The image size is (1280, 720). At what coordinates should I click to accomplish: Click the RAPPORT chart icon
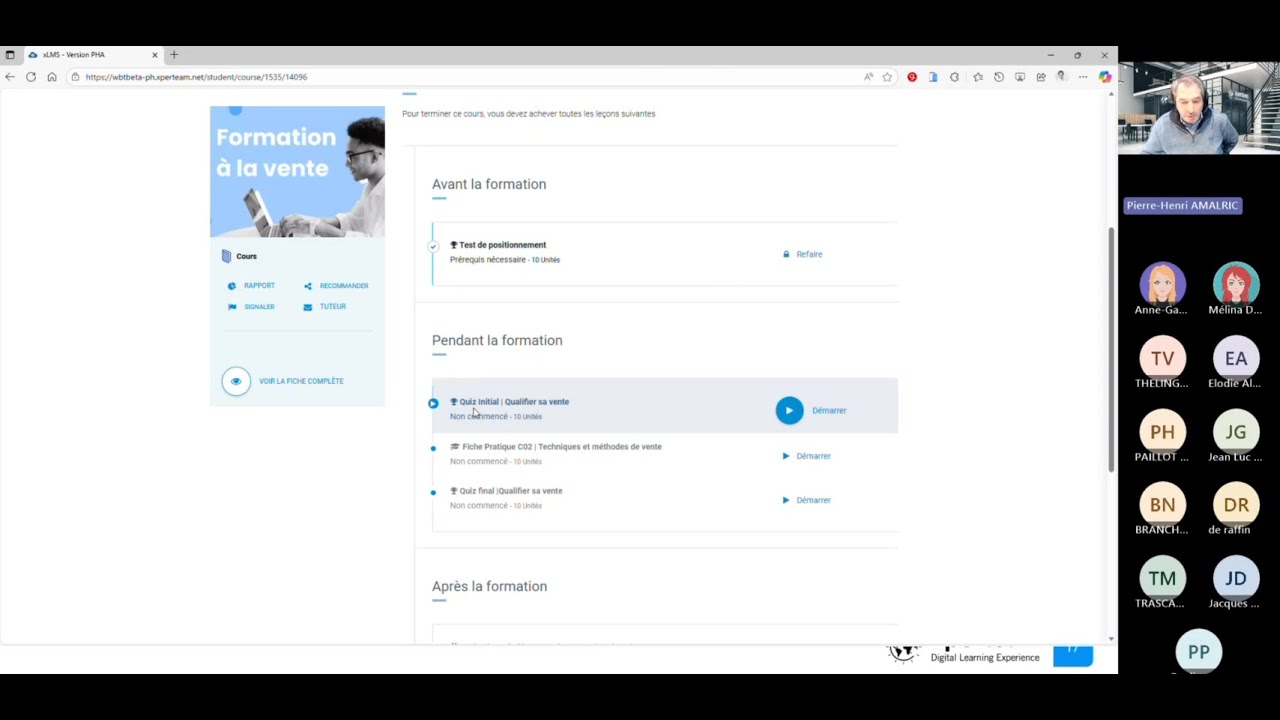tap(232, 286)
